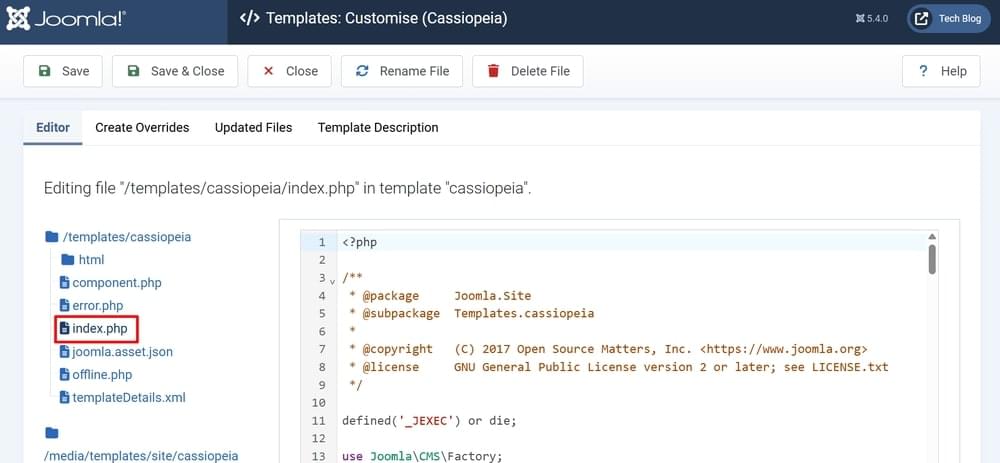Image resolution: width=1000 pixels, height=463 pixels.
Task: Click the file icon beside joomla.asset.json
Action: [64, 351]
